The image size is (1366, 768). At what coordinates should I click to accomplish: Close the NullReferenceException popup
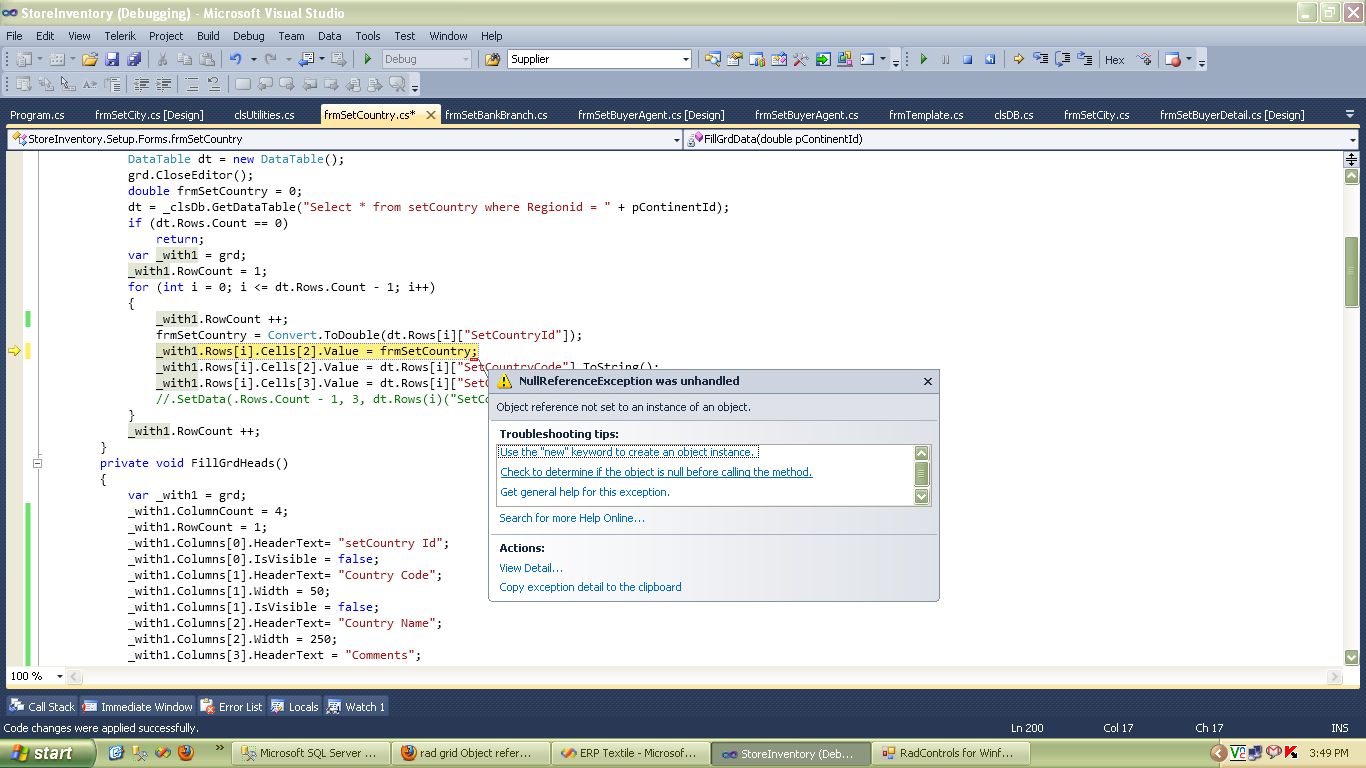point(927,381)
